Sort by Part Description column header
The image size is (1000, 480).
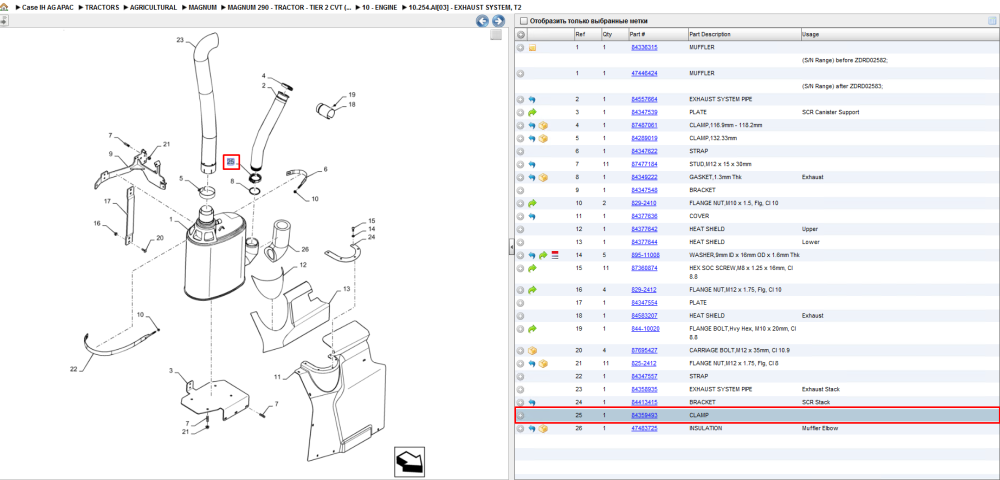744,34
